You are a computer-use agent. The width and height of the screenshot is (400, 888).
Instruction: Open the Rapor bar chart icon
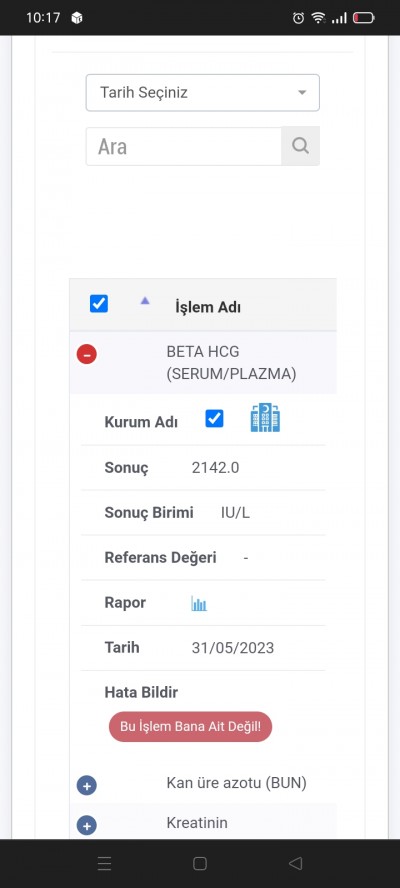click(199, 604)
